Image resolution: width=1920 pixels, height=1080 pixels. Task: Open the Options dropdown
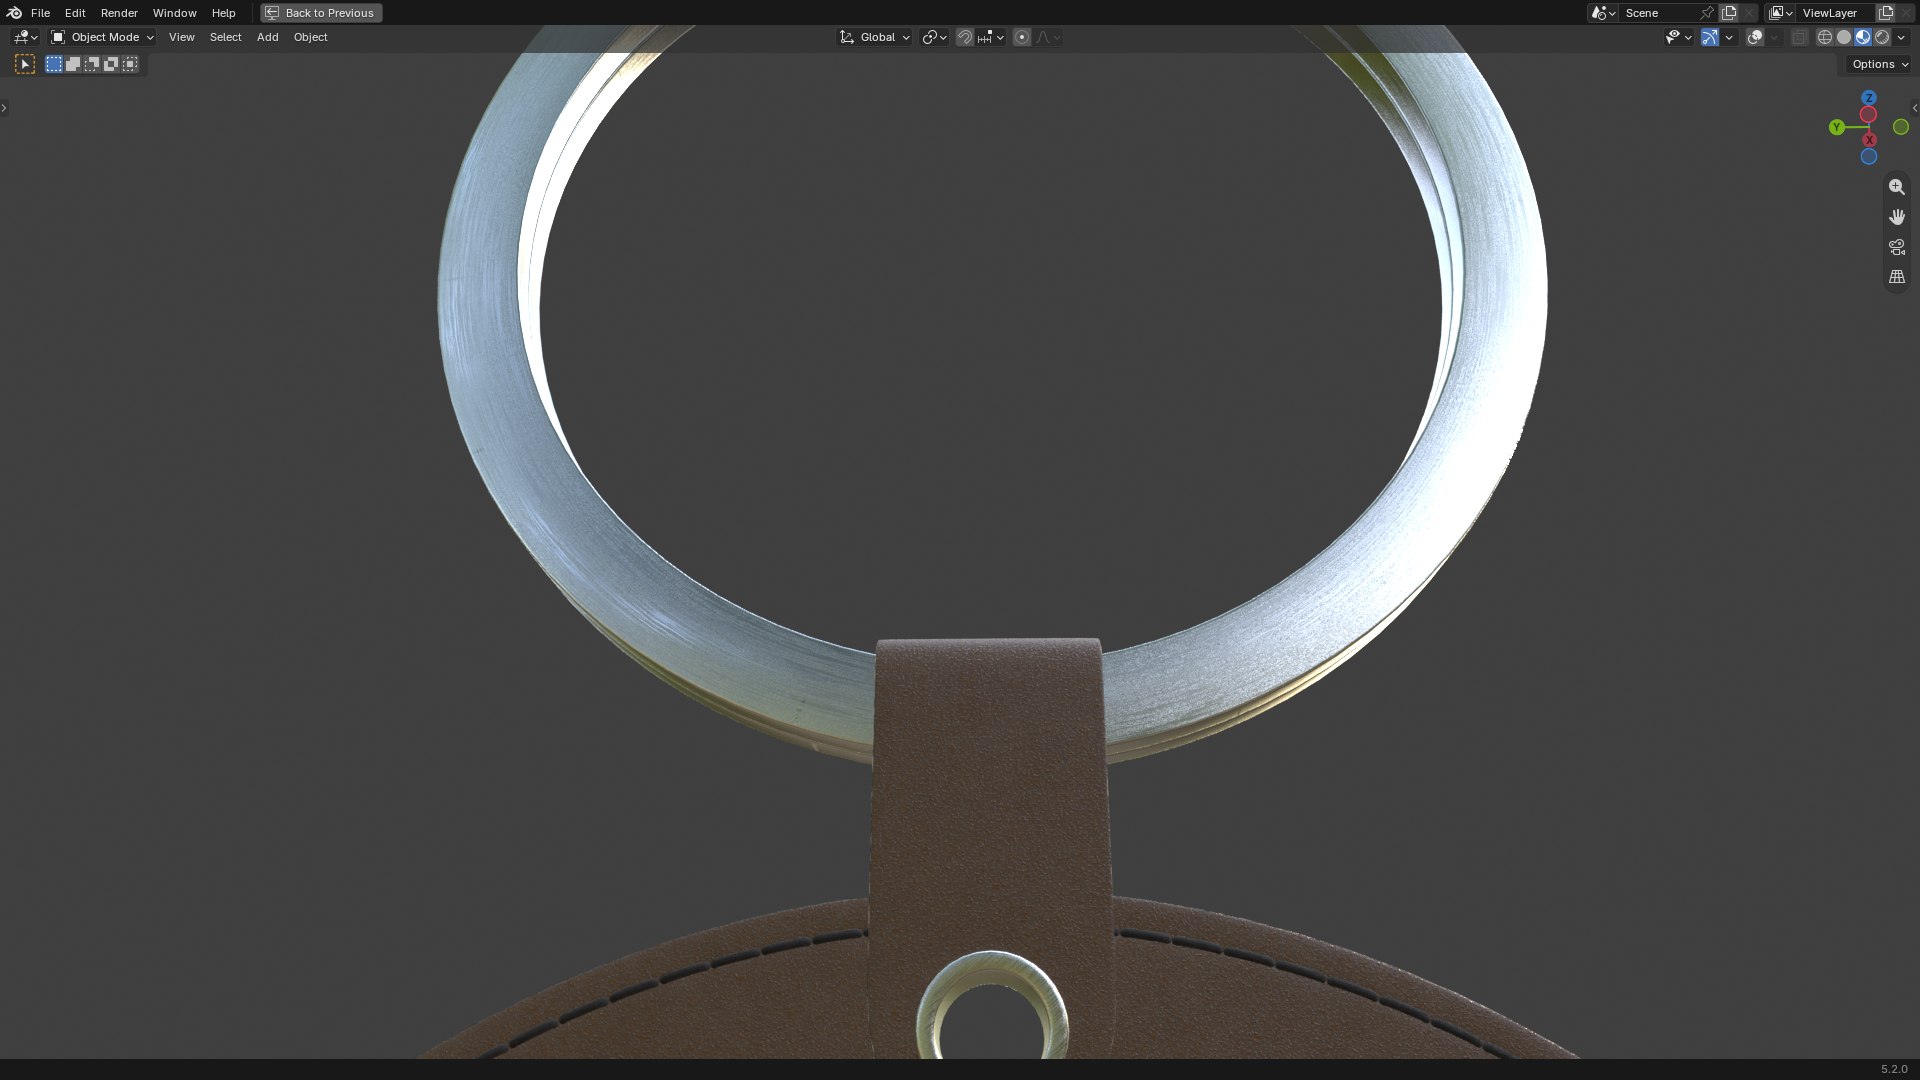click(1879, 64)
